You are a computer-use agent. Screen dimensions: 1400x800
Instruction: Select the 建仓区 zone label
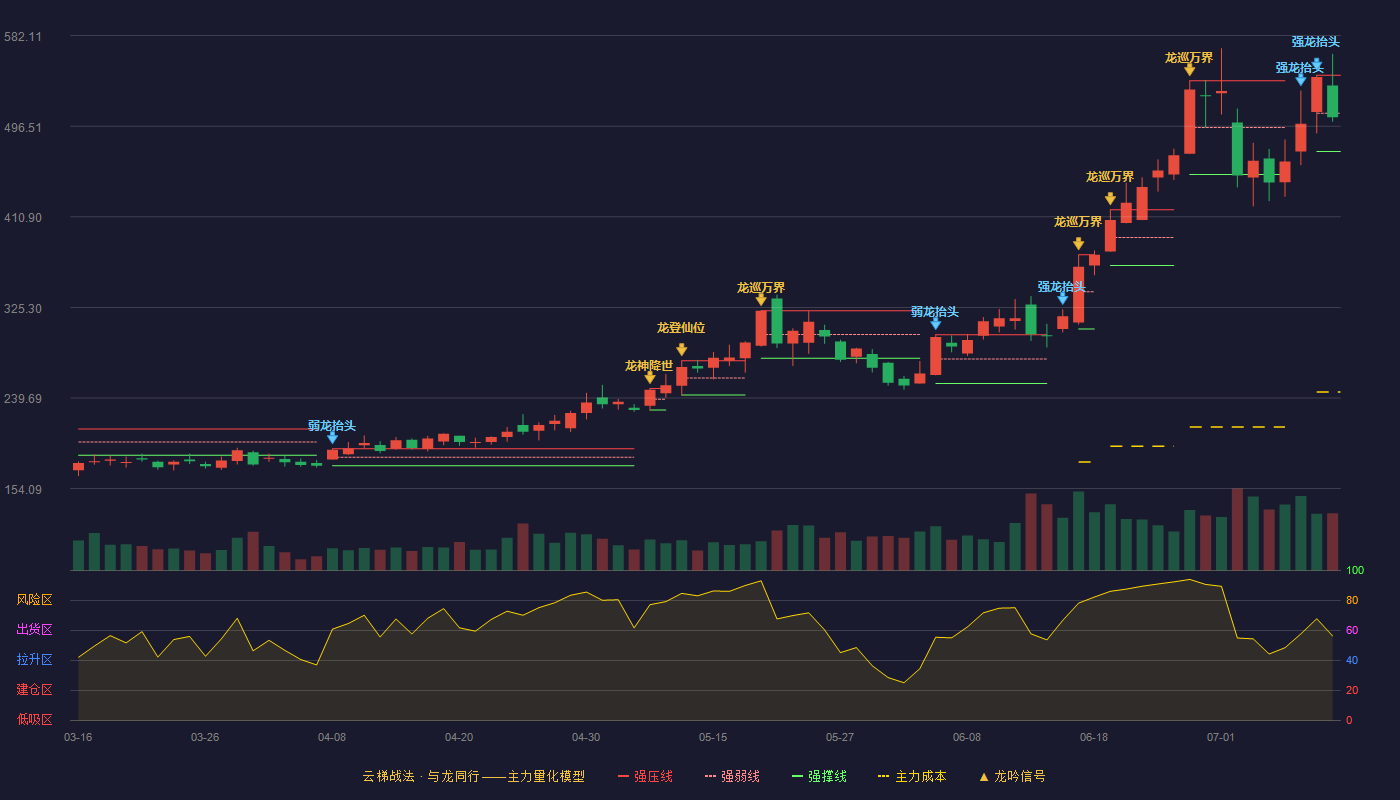click(x=34, y=690)
